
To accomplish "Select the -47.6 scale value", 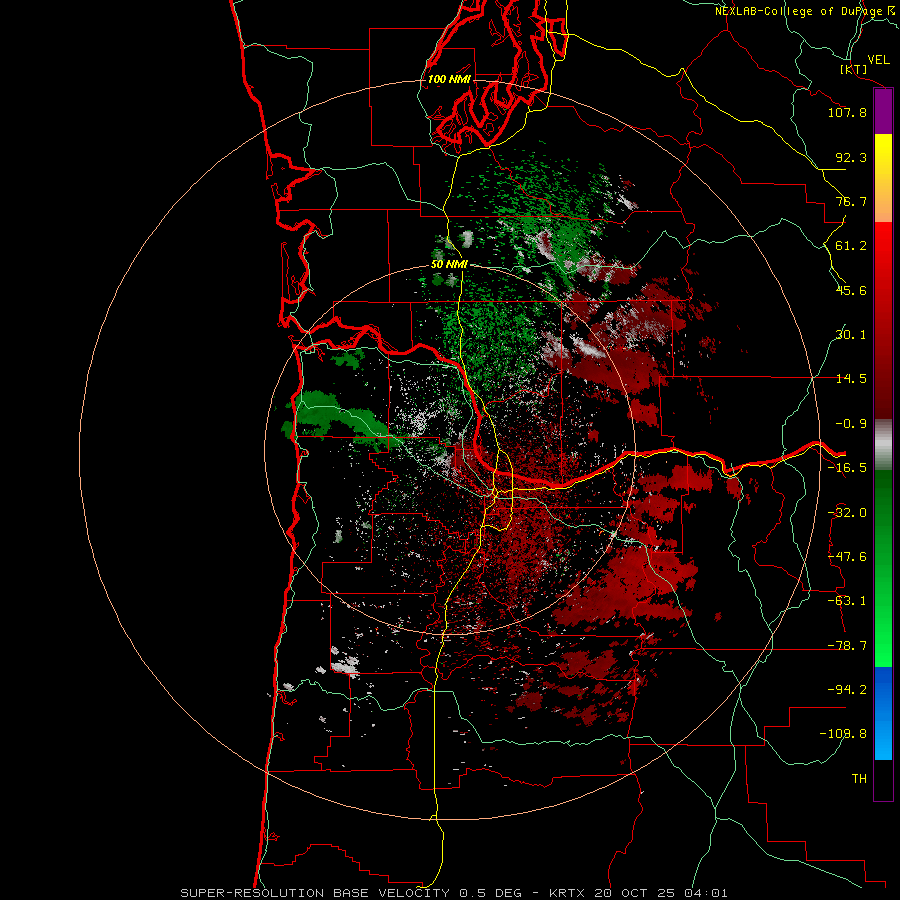I will pyautogui.click(x=847, y=557).
